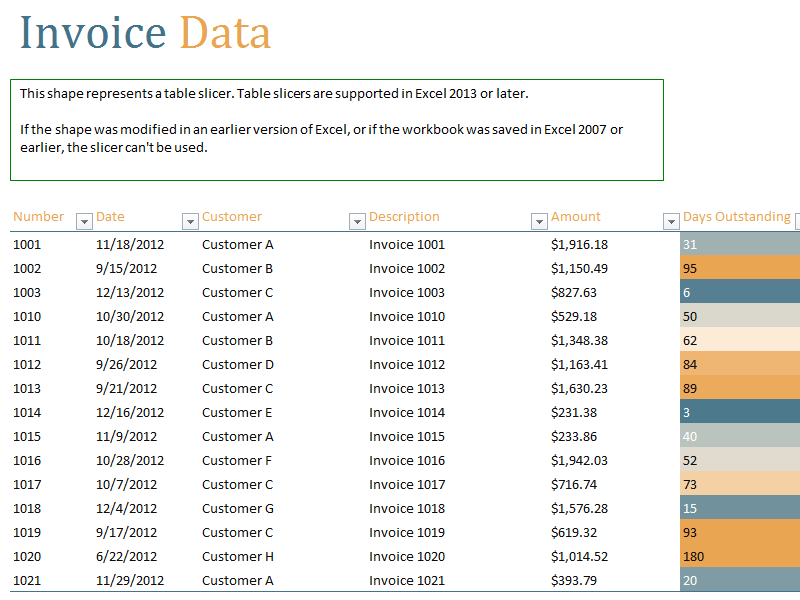Open the Customer column filter dropdown

(x=358, y=221)
